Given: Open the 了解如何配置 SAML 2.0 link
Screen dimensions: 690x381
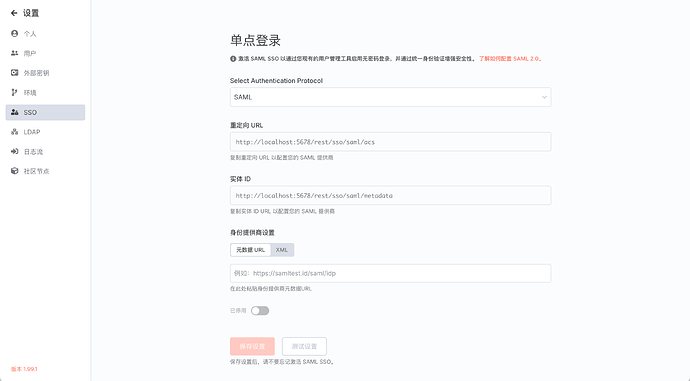Looking at the screenshot, I should click(x=510, y=59).
